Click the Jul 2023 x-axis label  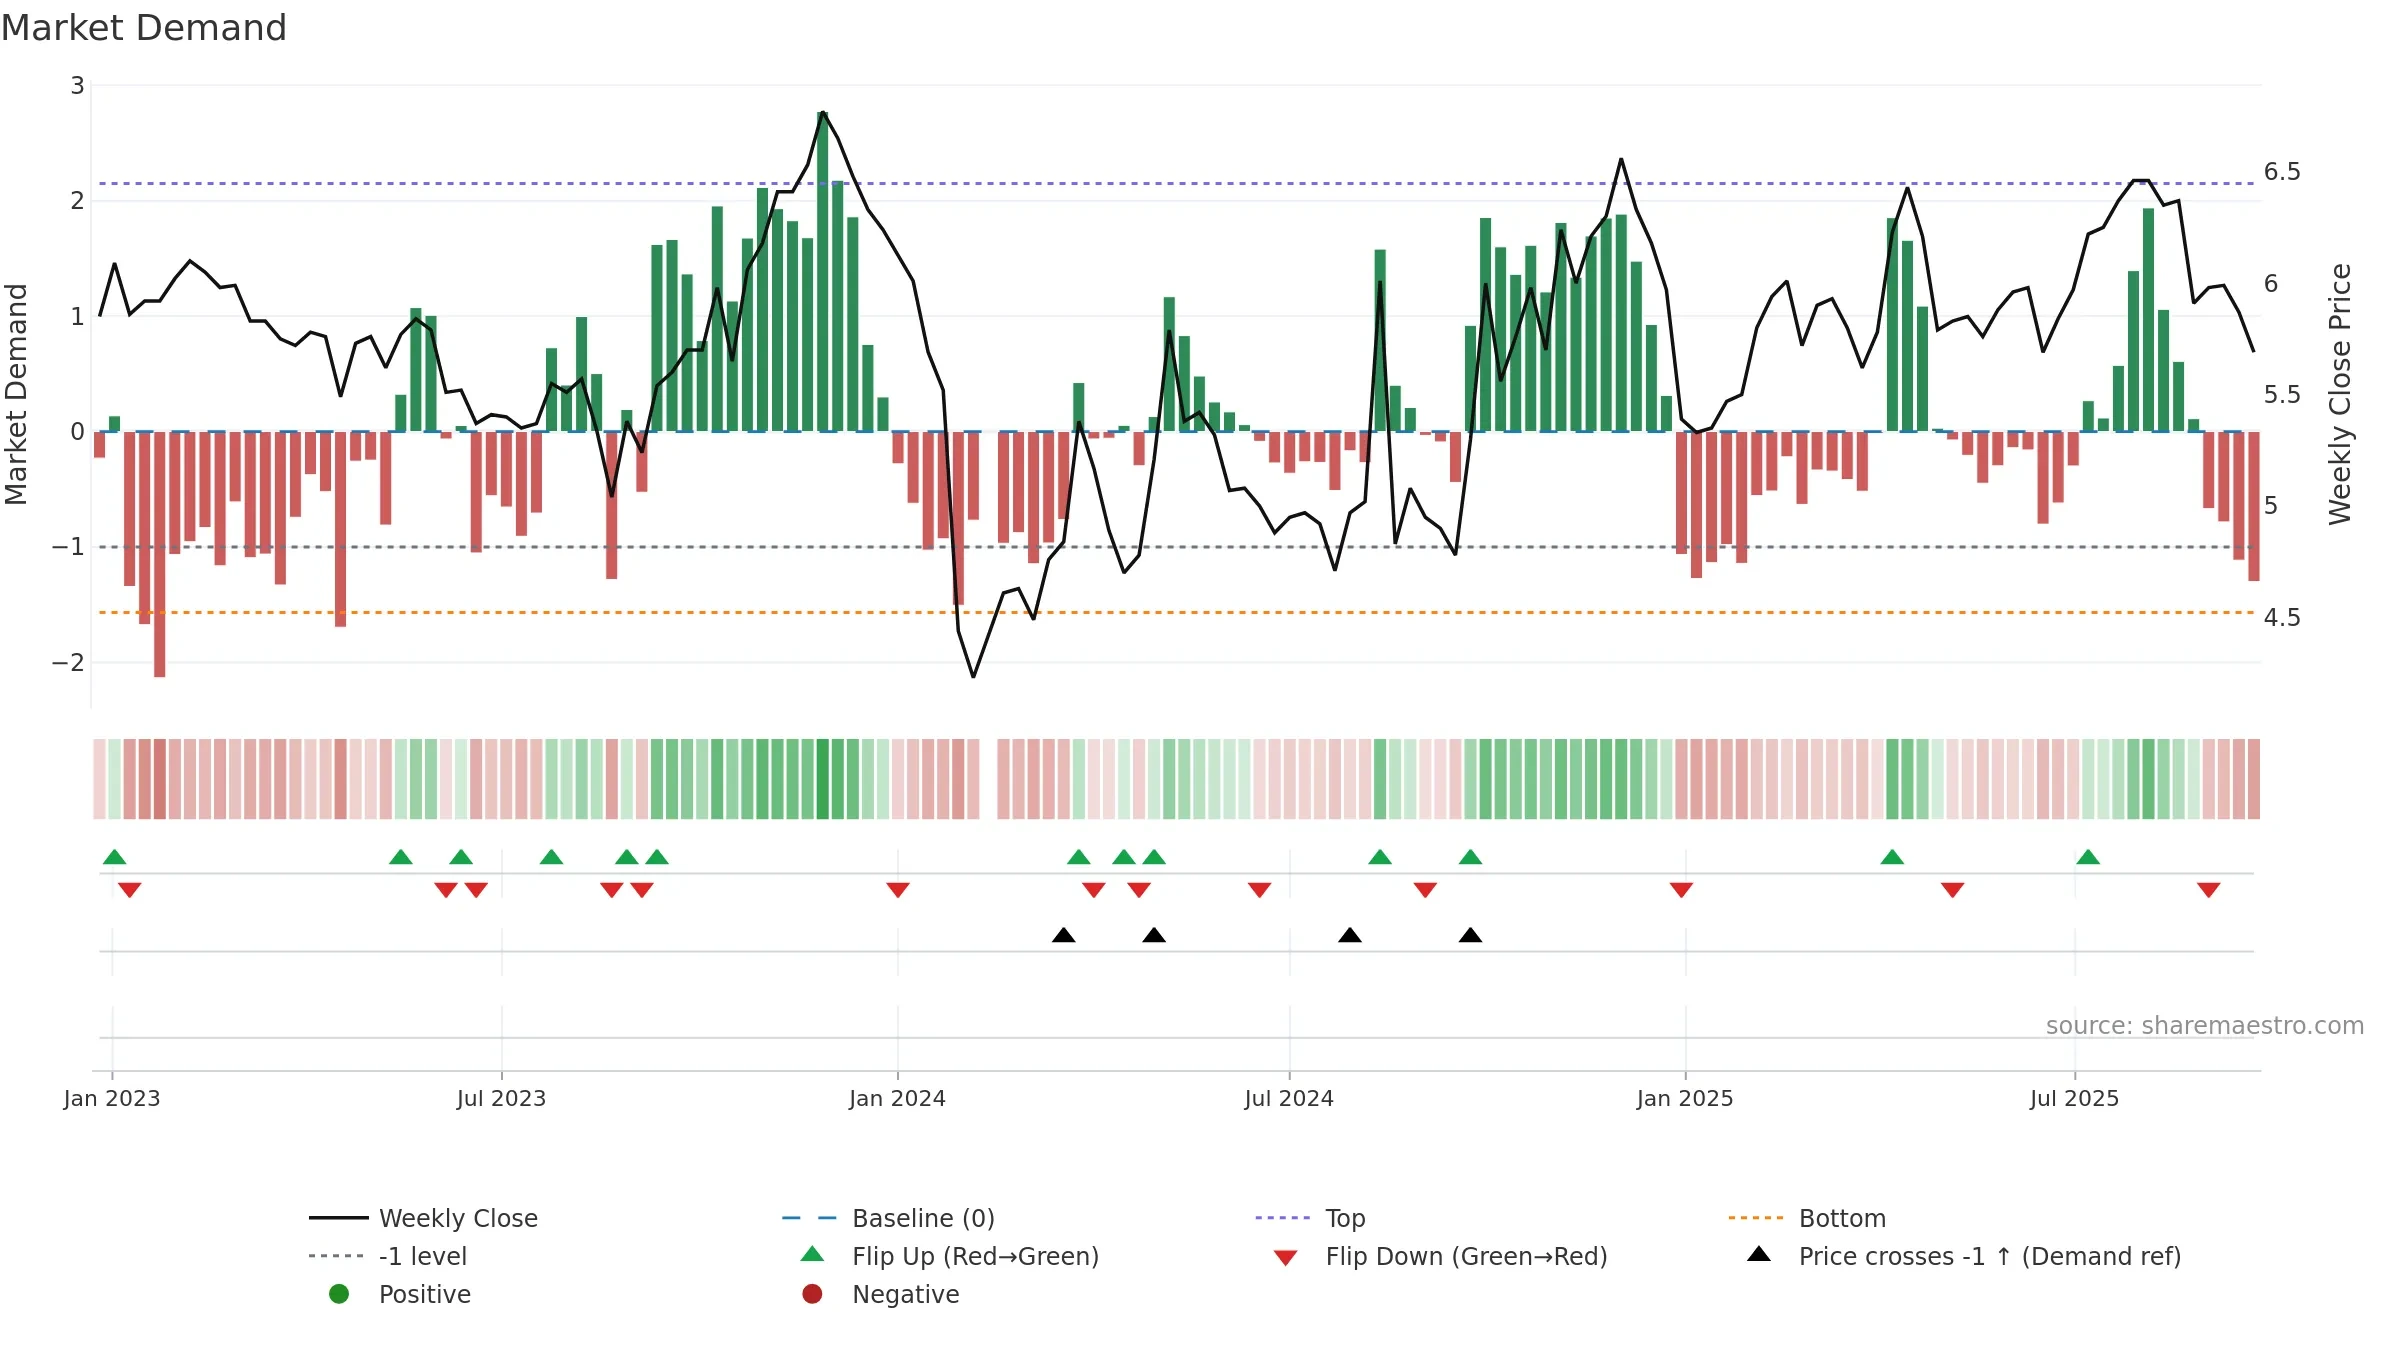click(x=501, y=1098)
